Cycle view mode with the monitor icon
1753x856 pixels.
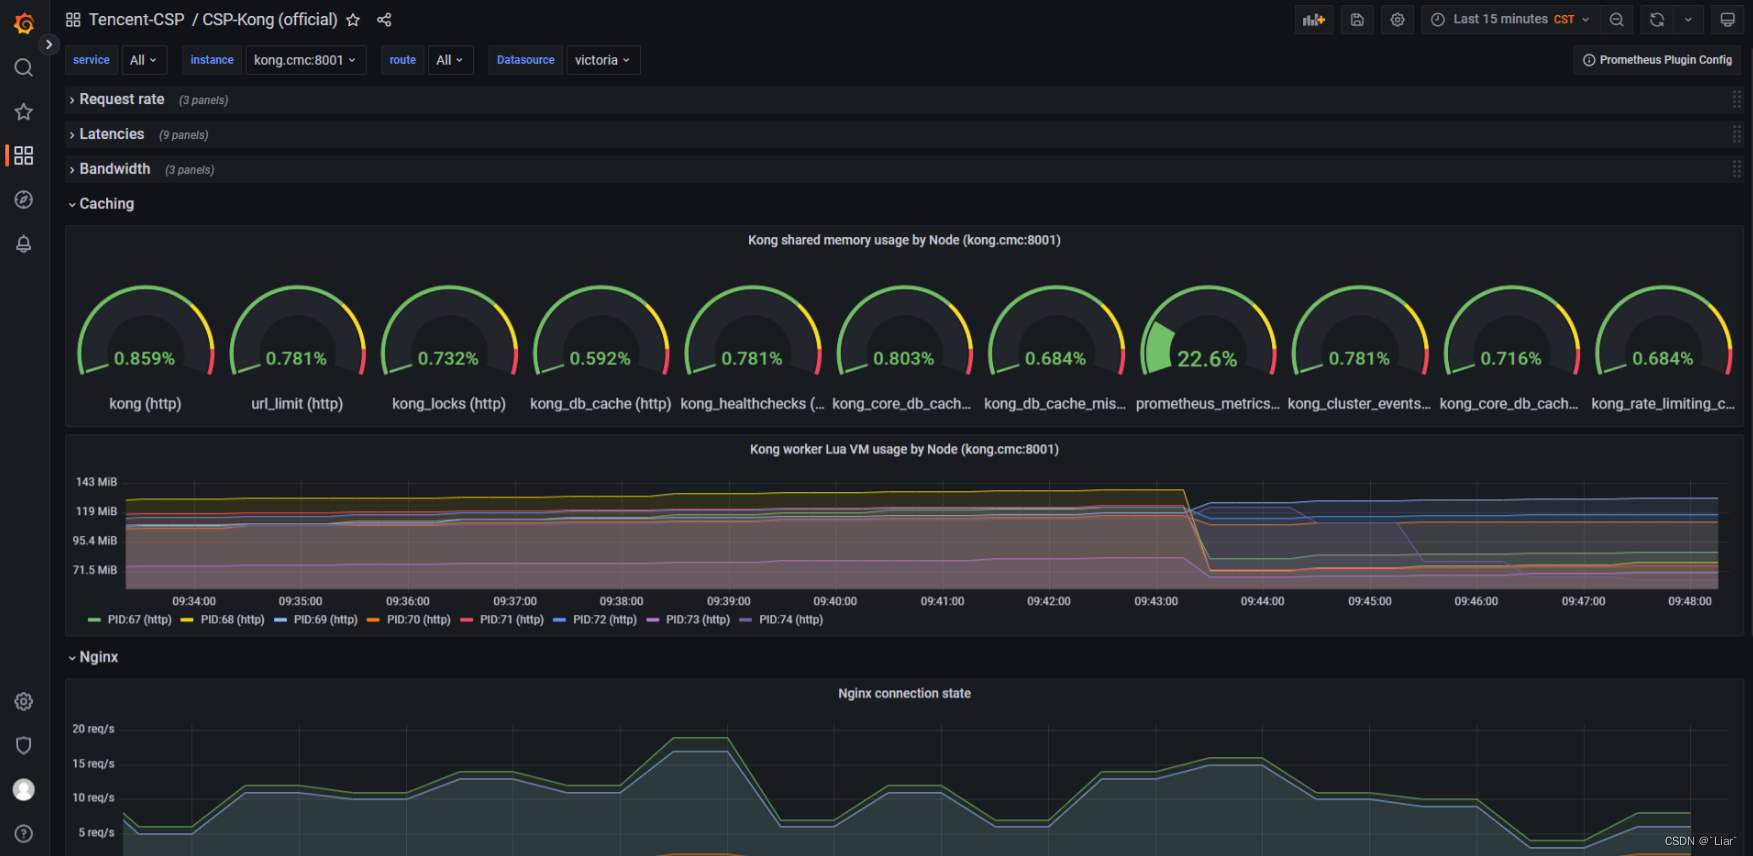coord(1727,19)
